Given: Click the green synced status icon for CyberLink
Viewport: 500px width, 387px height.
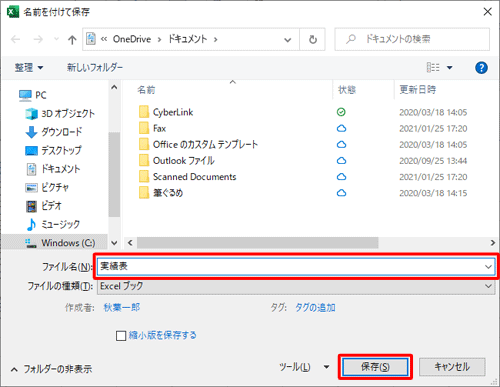Looking at the screenshot, I should 341,112.
